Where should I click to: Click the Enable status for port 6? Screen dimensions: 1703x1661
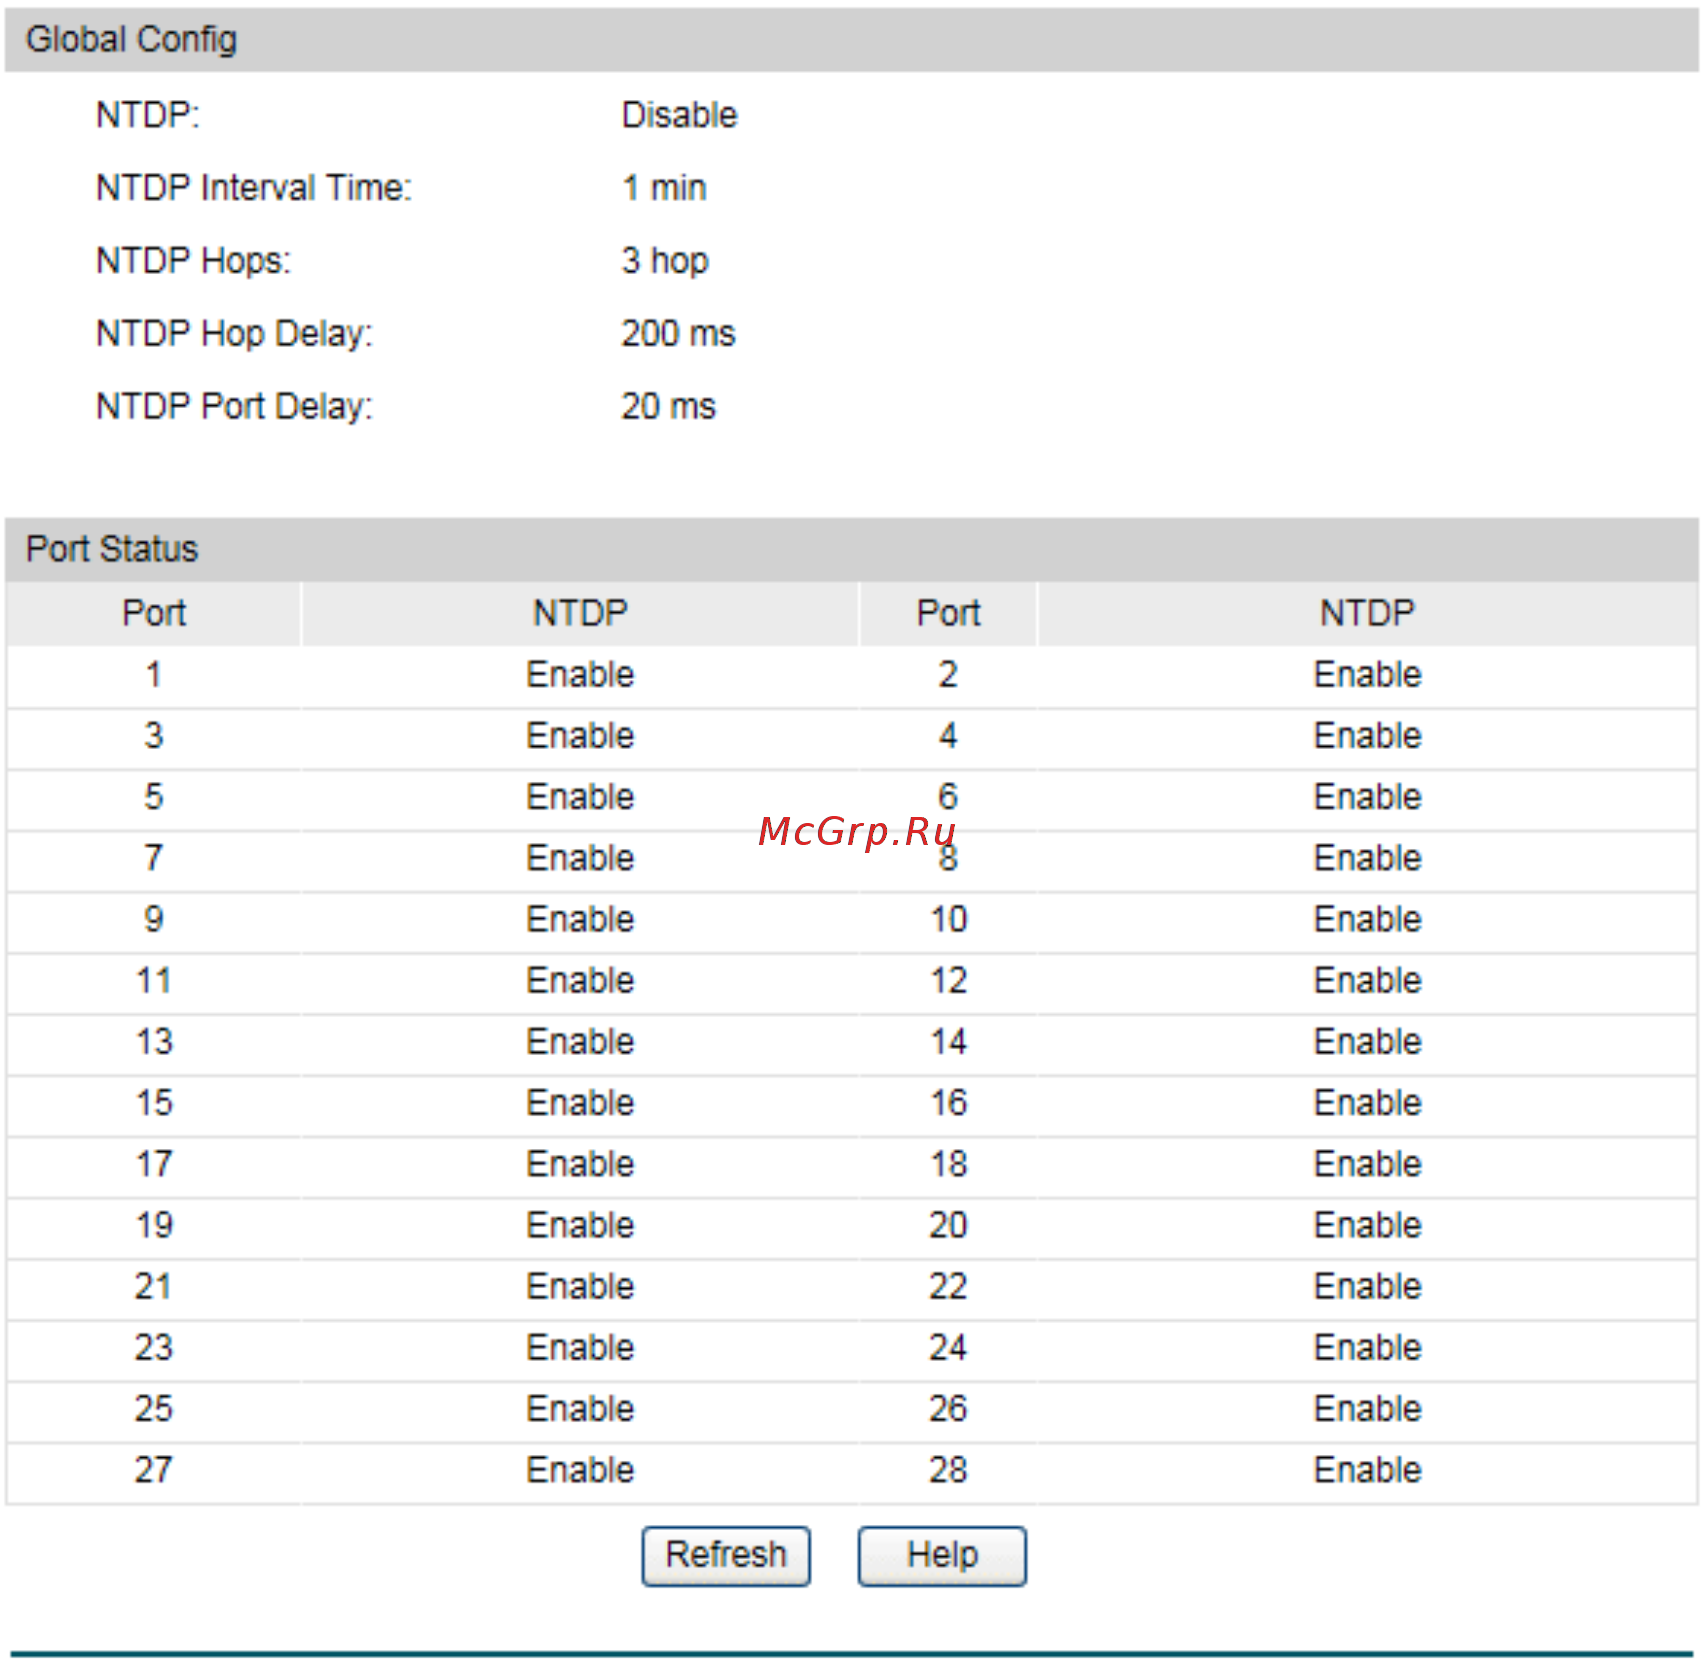[1367, 797]
